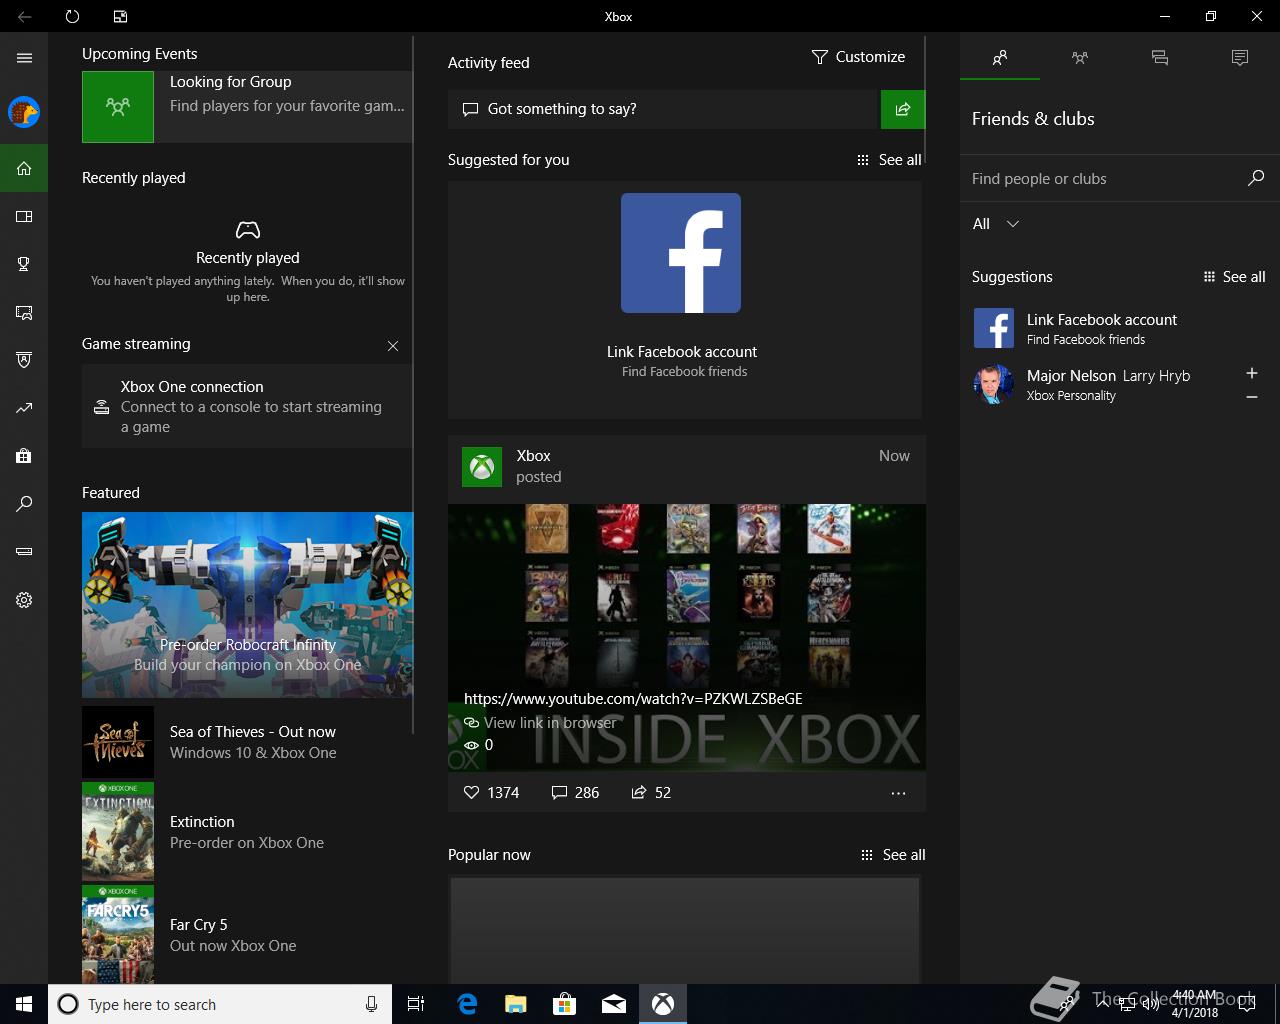Add Major Nelson as friend plus icon
The image size is (1280, 1024).
point(1252,373)
